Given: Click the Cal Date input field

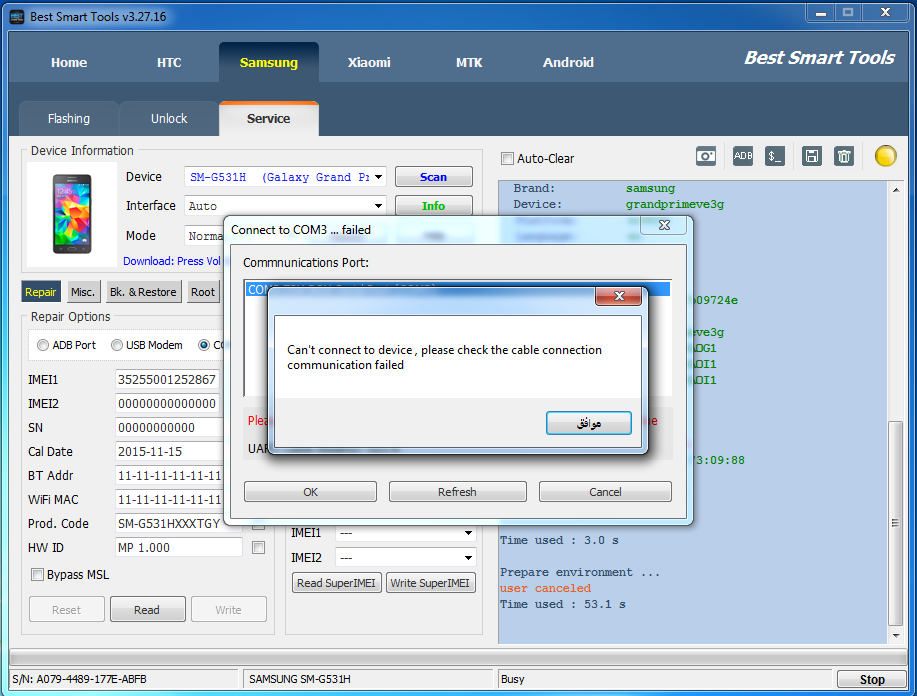Looking at the screenshot, I should [170, 452].
